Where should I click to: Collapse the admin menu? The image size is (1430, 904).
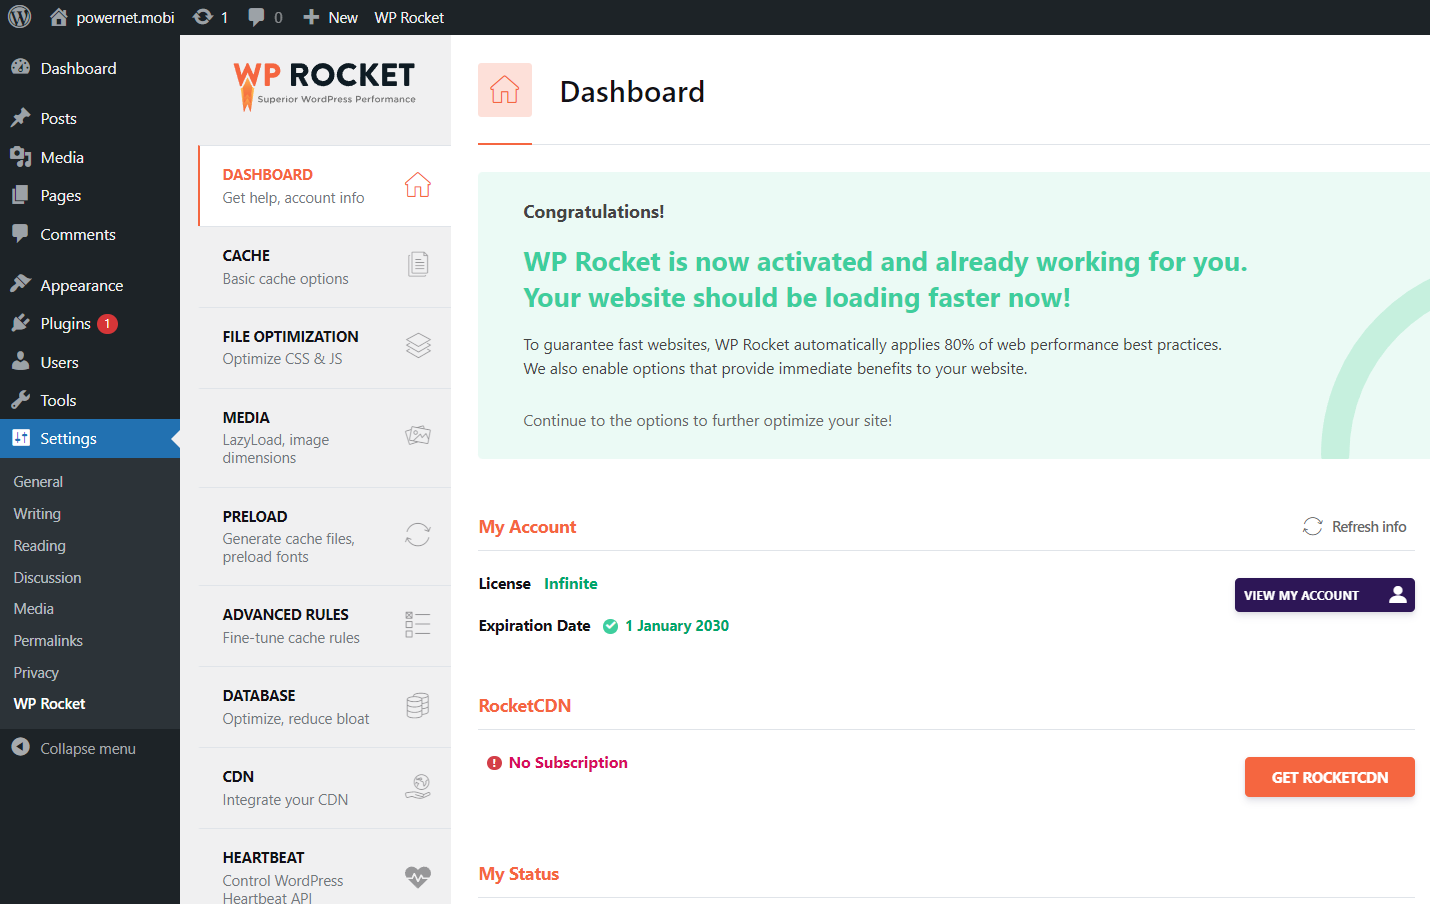pyautogui.click(x=90, y=748)
